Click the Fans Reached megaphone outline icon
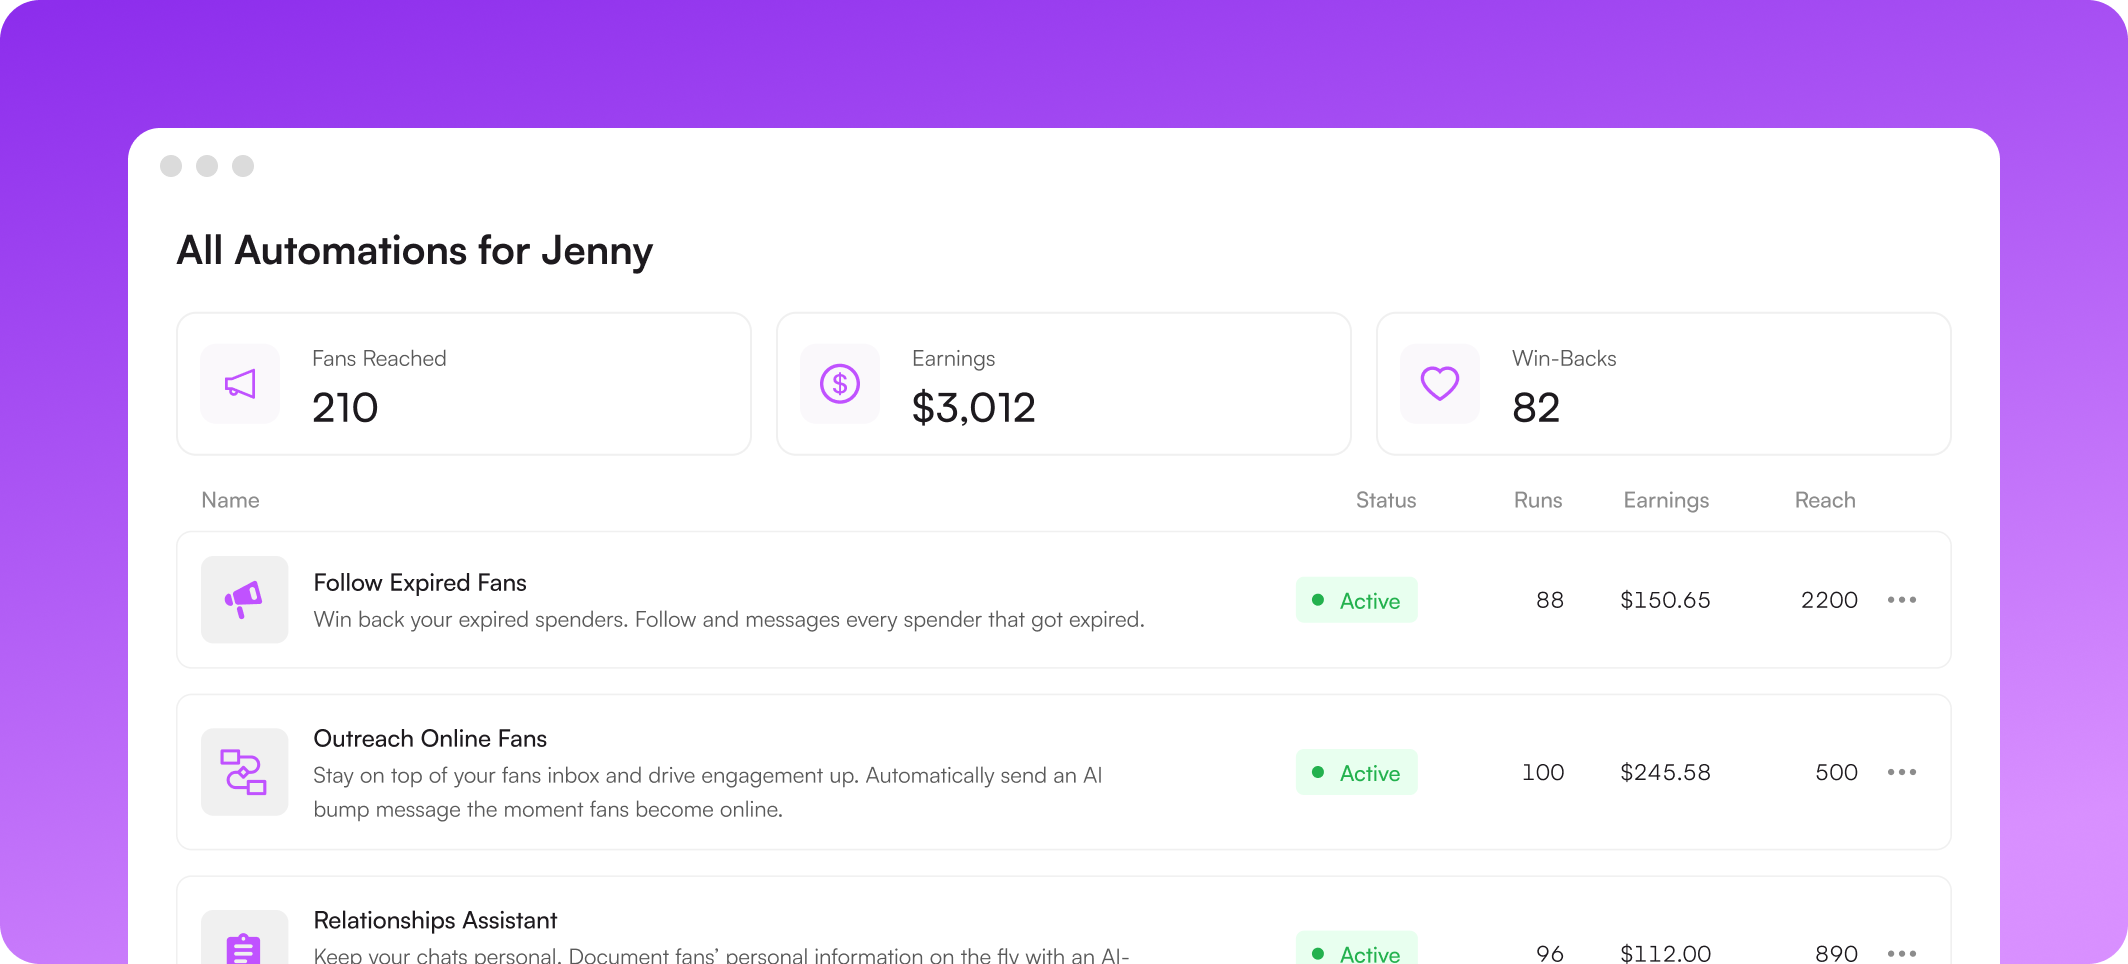 click(x=240, y=384)
